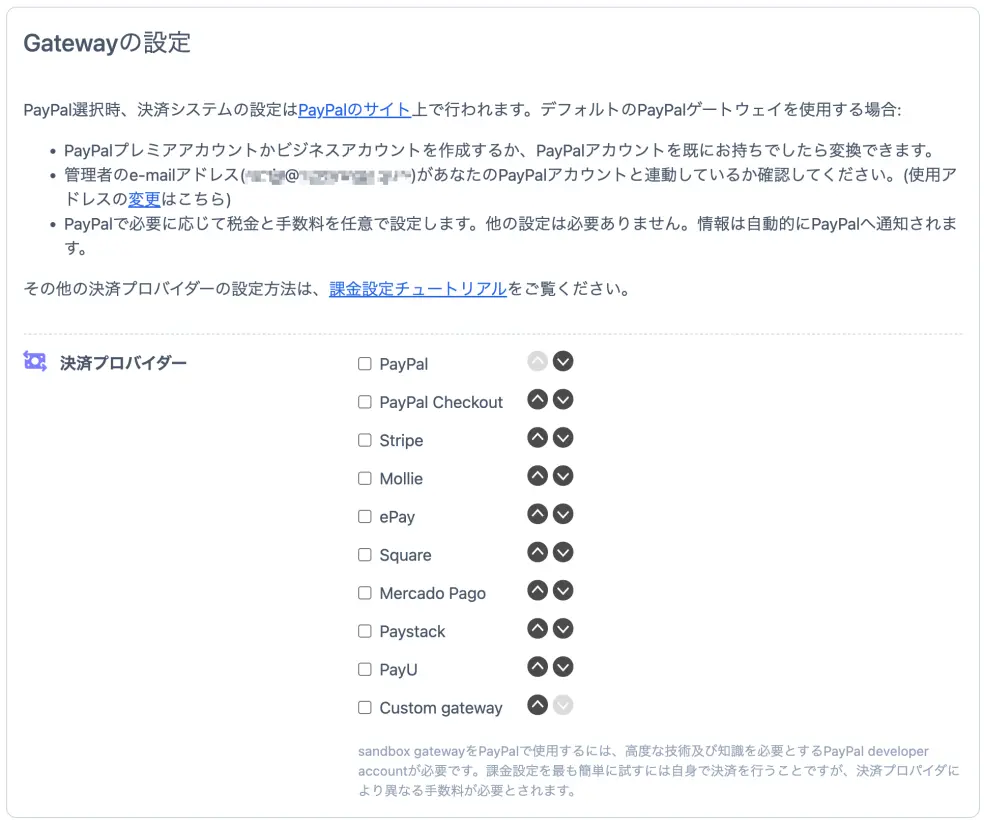Check the PayU provider checkbox
This screenshot has height=820, width=984.
(365, 669)
